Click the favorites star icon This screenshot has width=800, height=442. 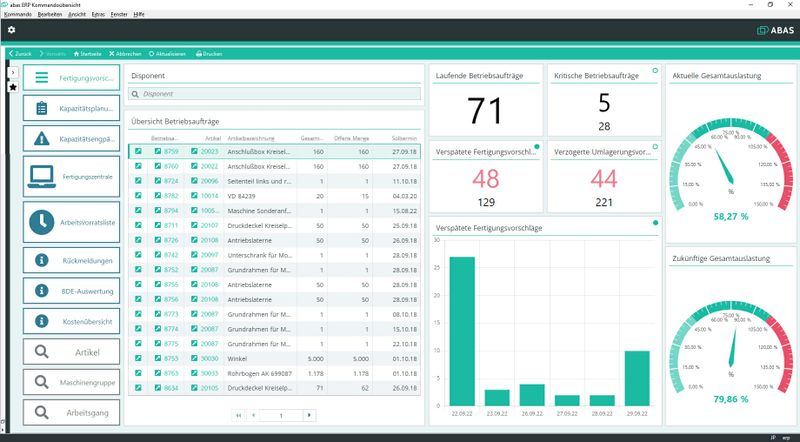[13, 87]
